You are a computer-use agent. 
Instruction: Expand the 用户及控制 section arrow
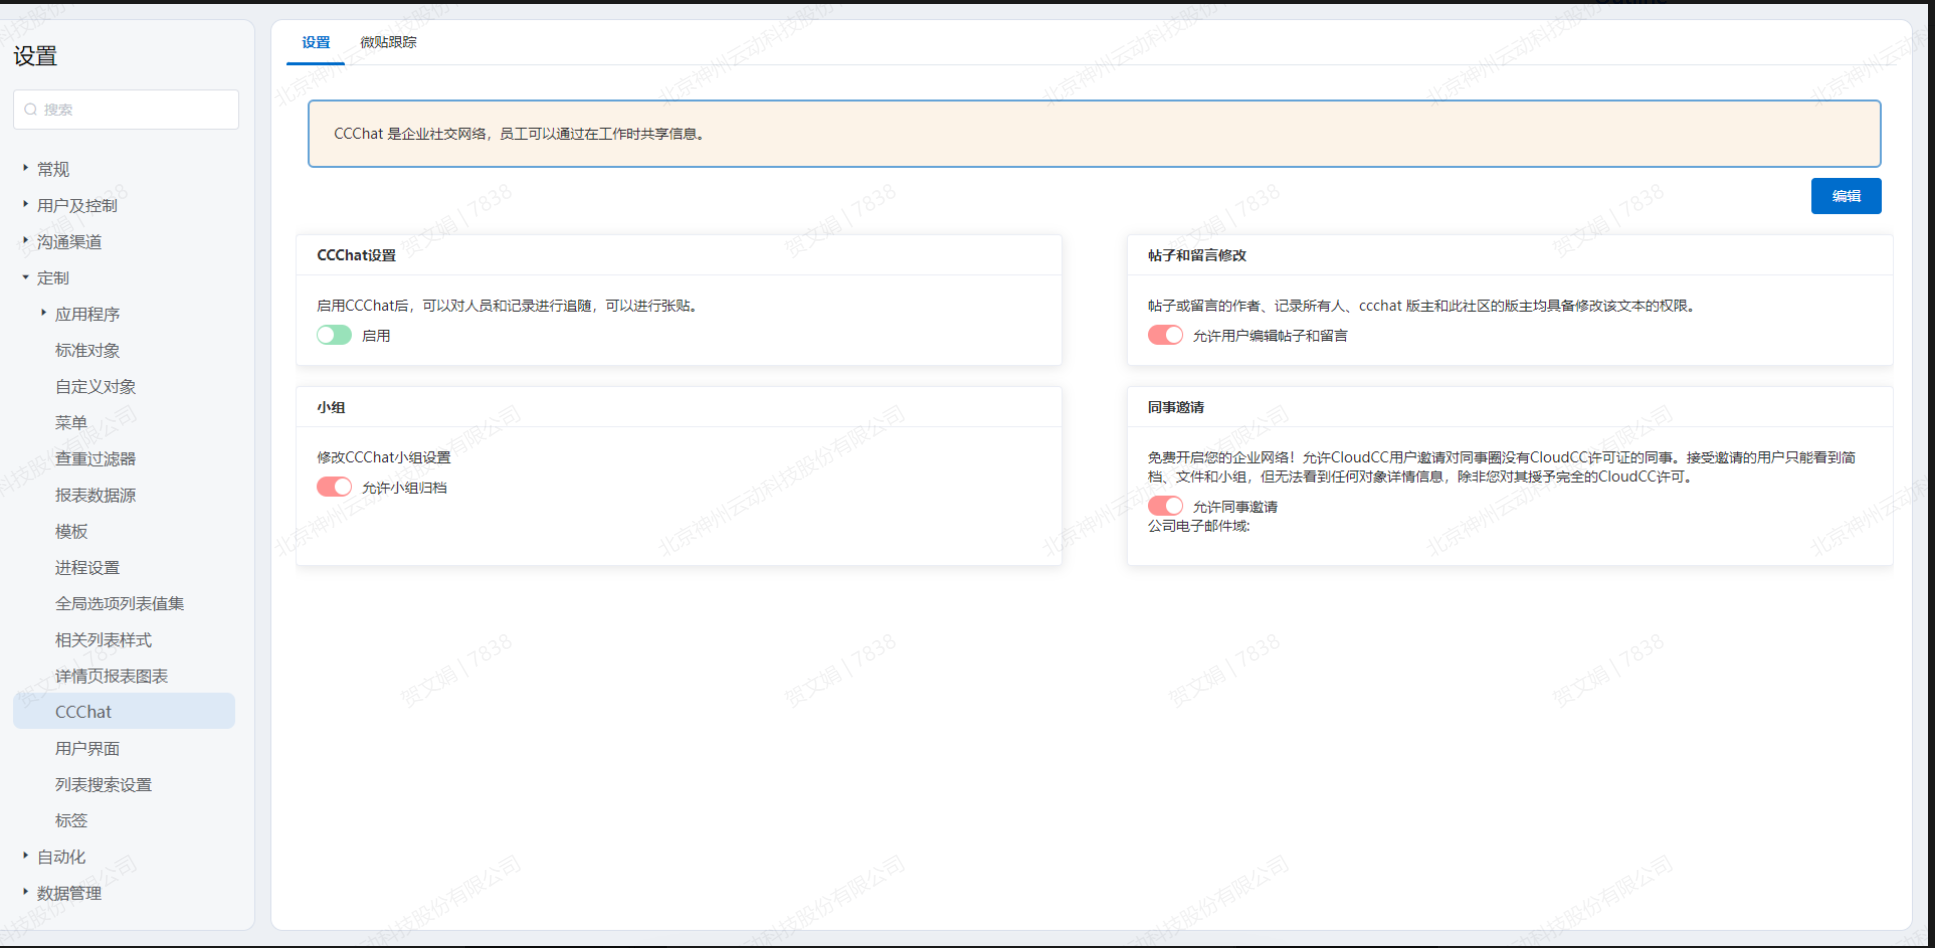point(25,204)
